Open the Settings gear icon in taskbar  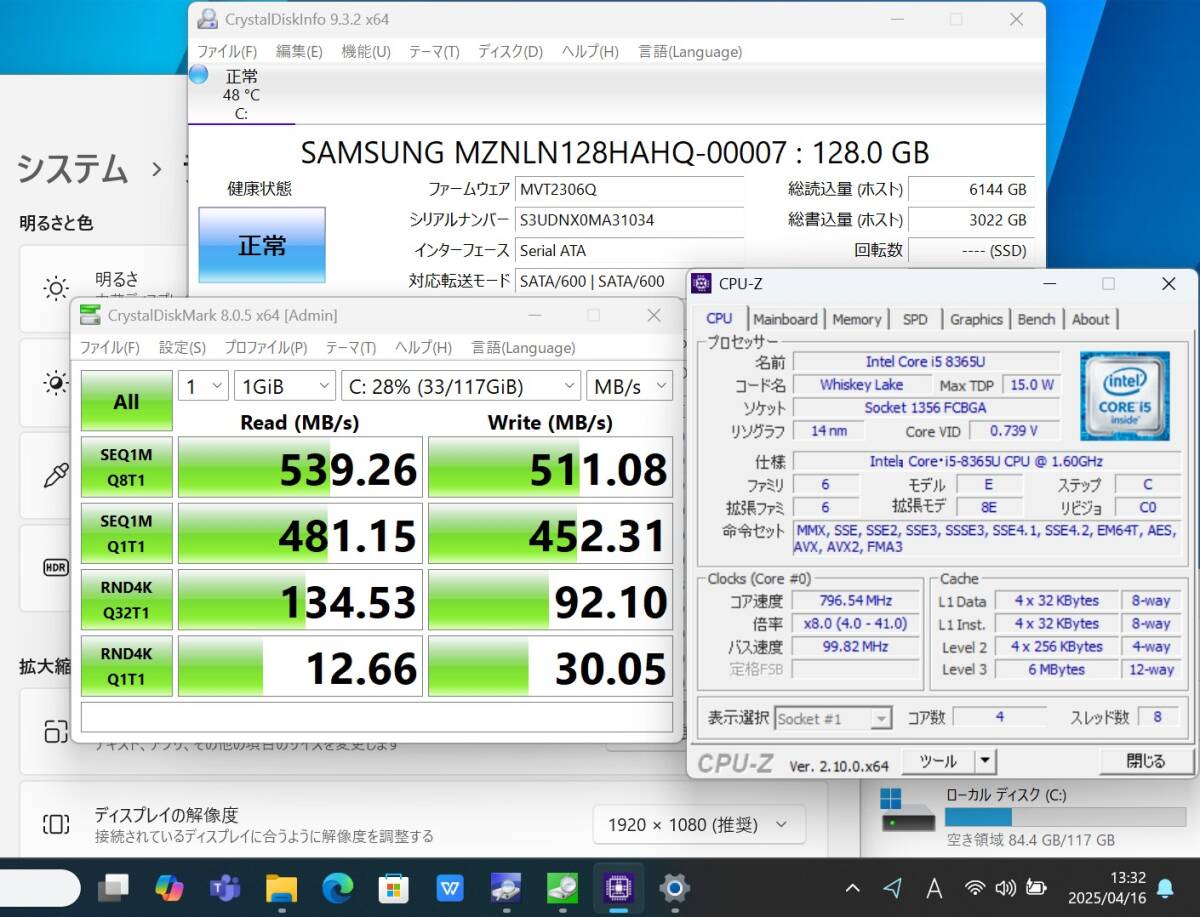(x=674, y=886)
